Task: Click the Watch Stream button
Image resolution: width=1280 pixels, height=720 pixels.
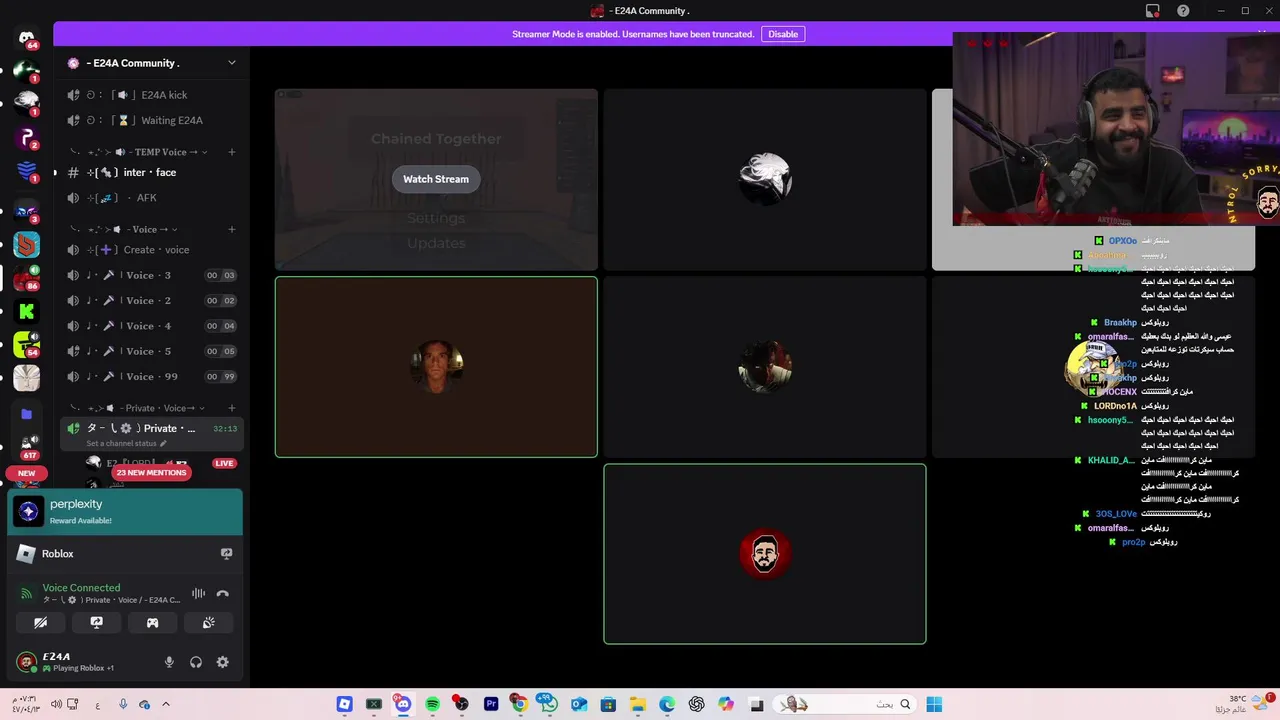Action: [436, 179]
